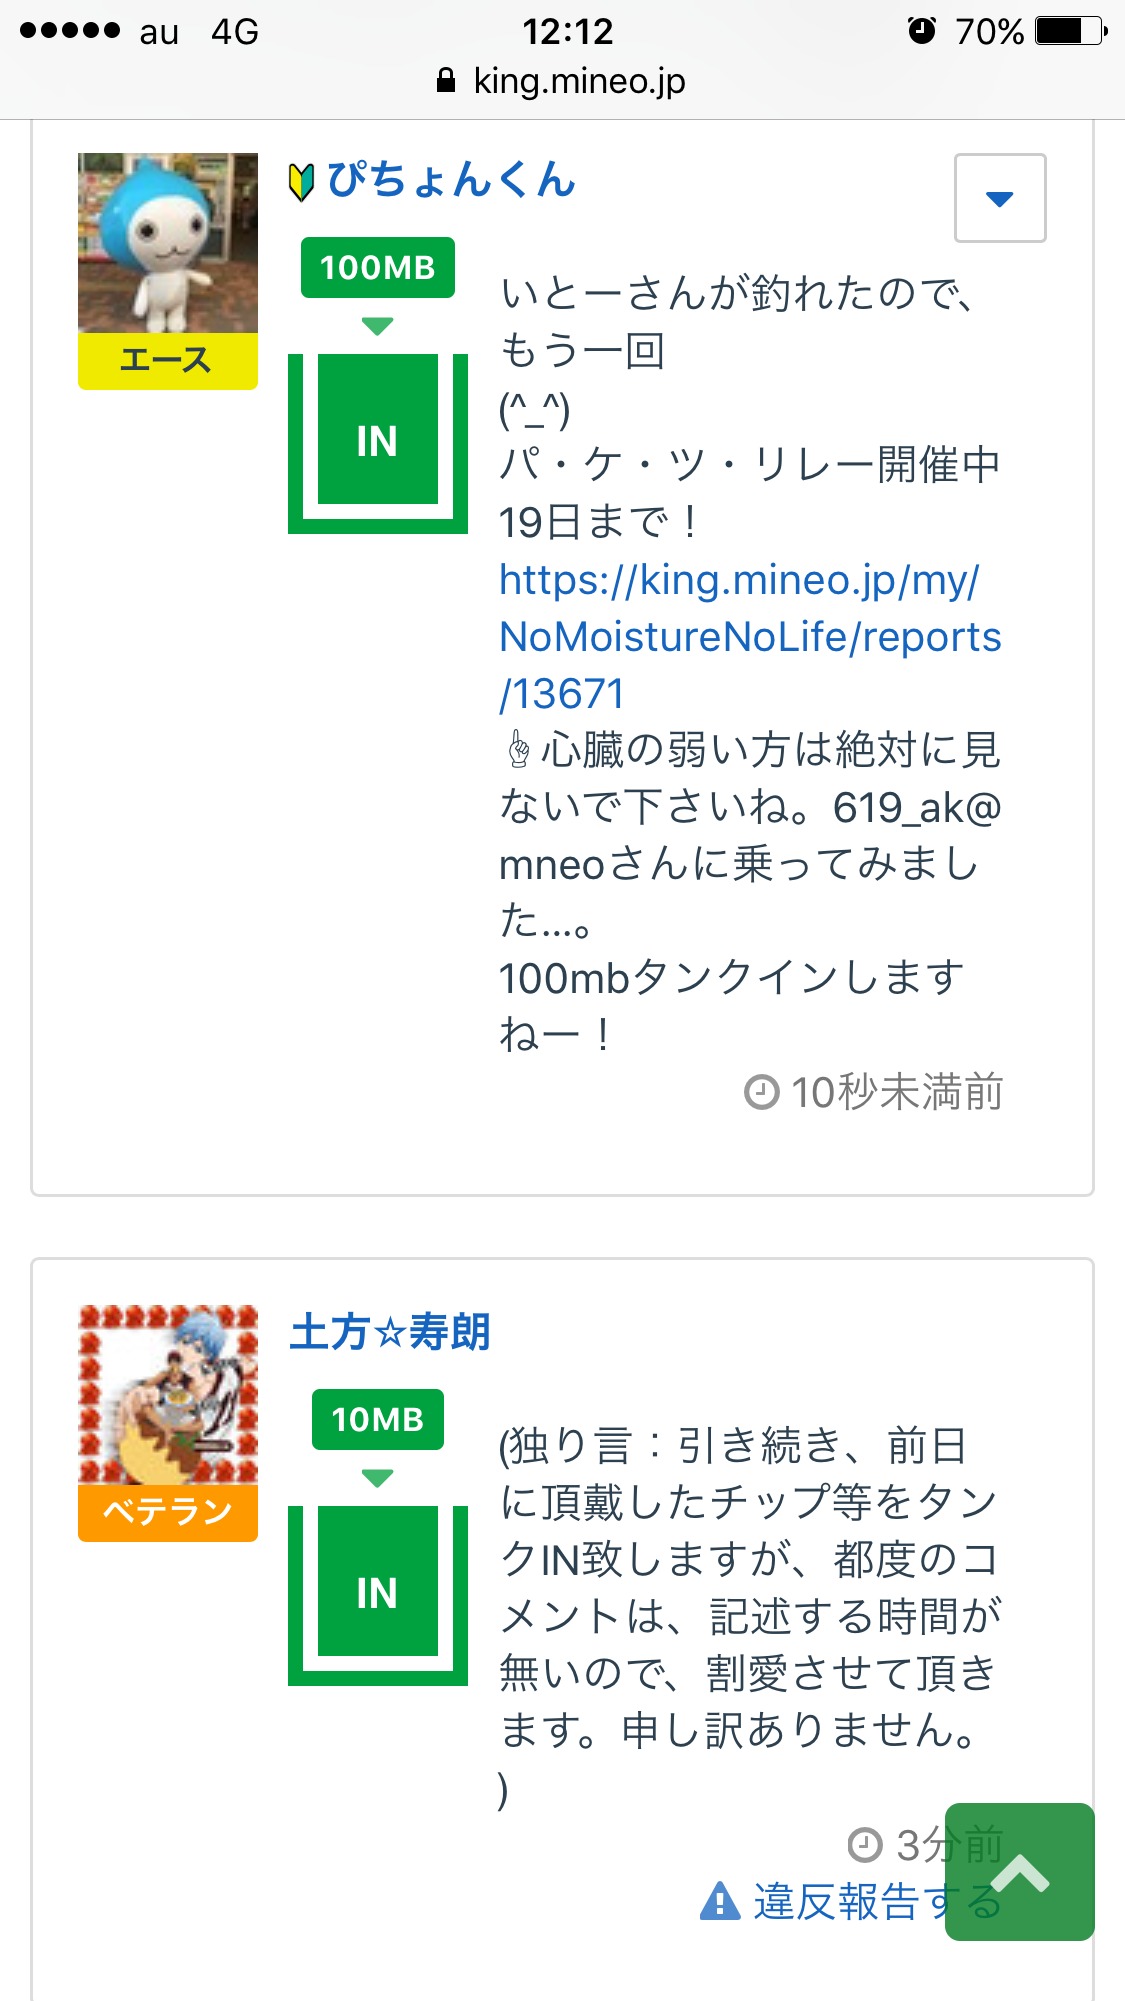Tap the scroll-to-top green arrow button
Screen dimensions: 1125x2001
tap(1019, 1872)
